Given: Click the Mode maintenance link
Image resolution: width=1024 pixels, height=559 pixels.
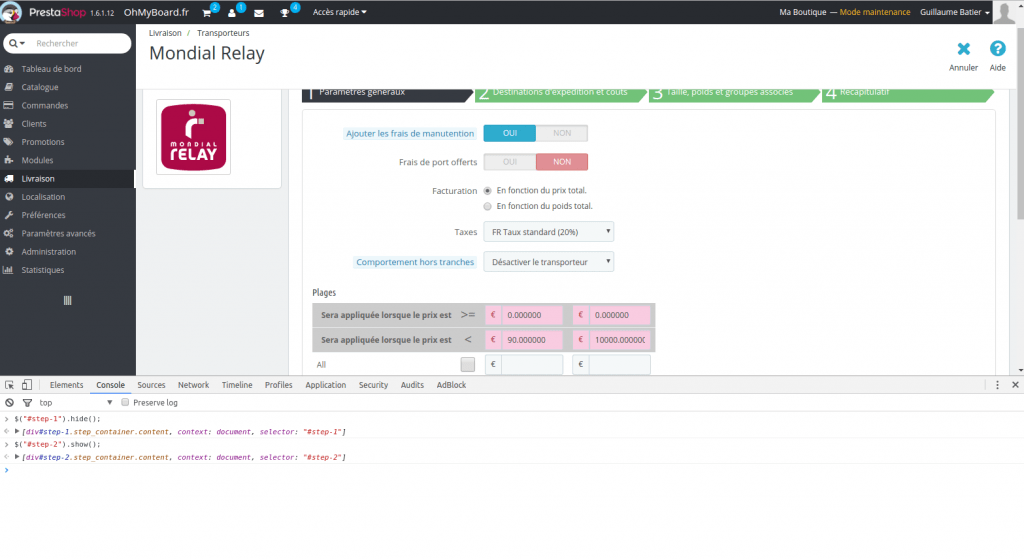Looking at the screenshot, I should pos(874,12).
